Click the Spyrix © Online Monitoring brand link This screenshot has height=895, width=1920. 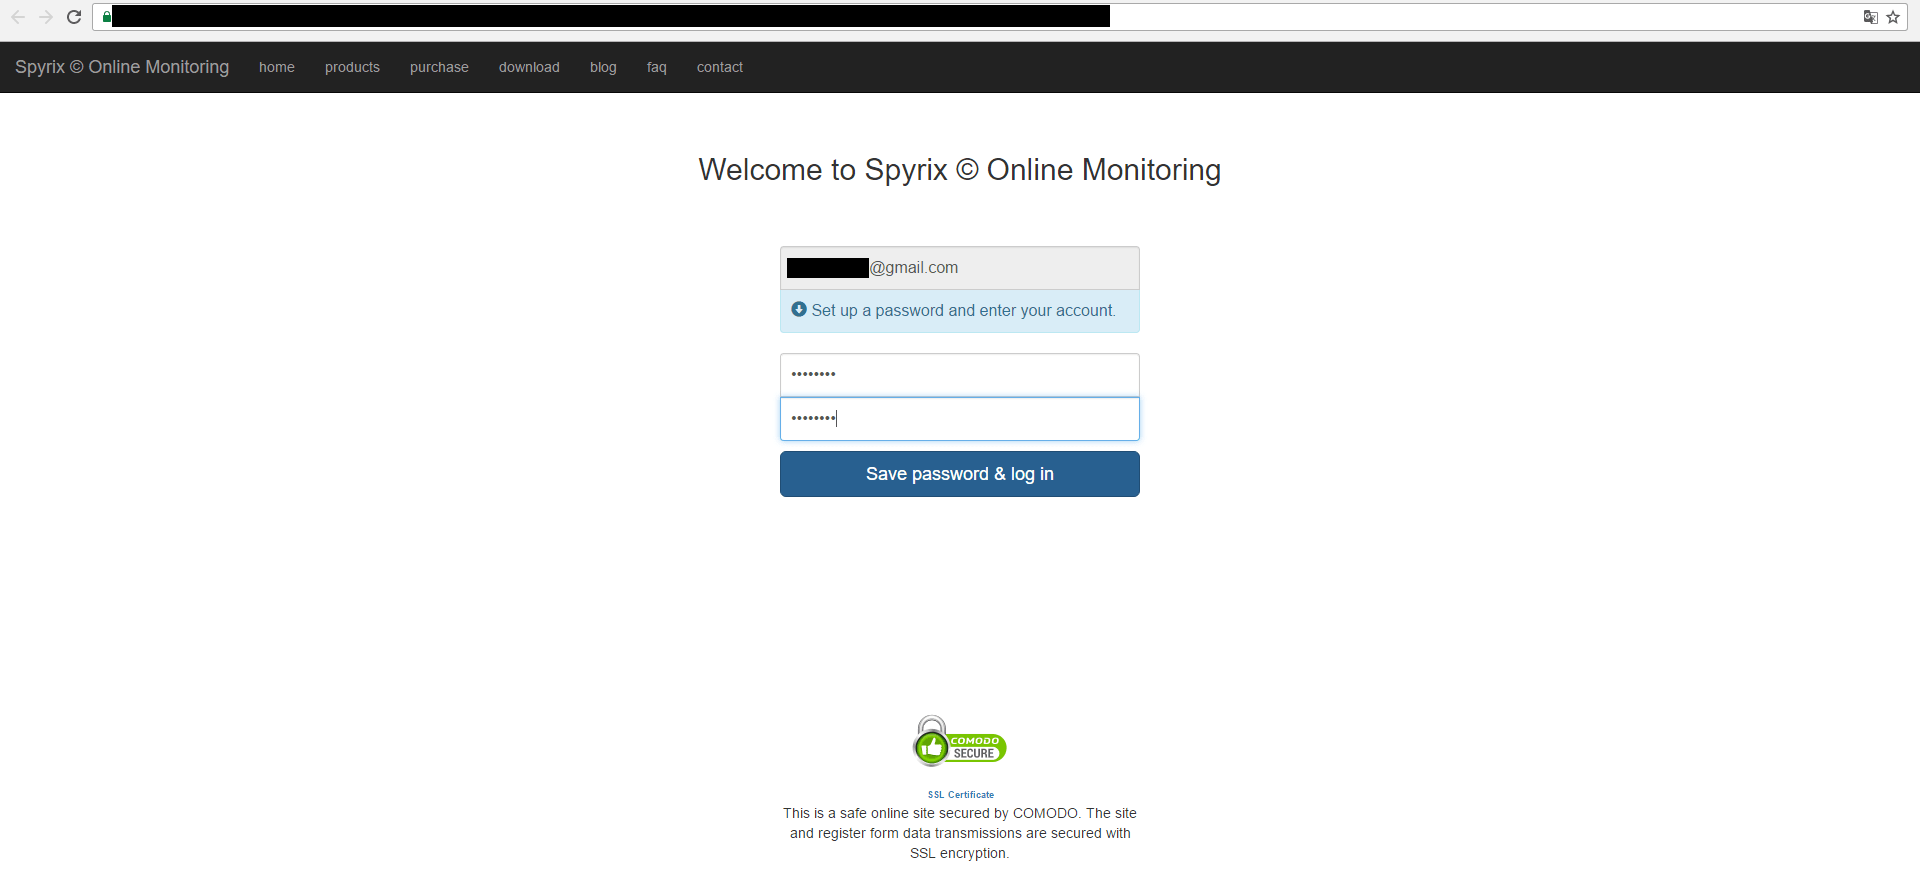point(122,67)
